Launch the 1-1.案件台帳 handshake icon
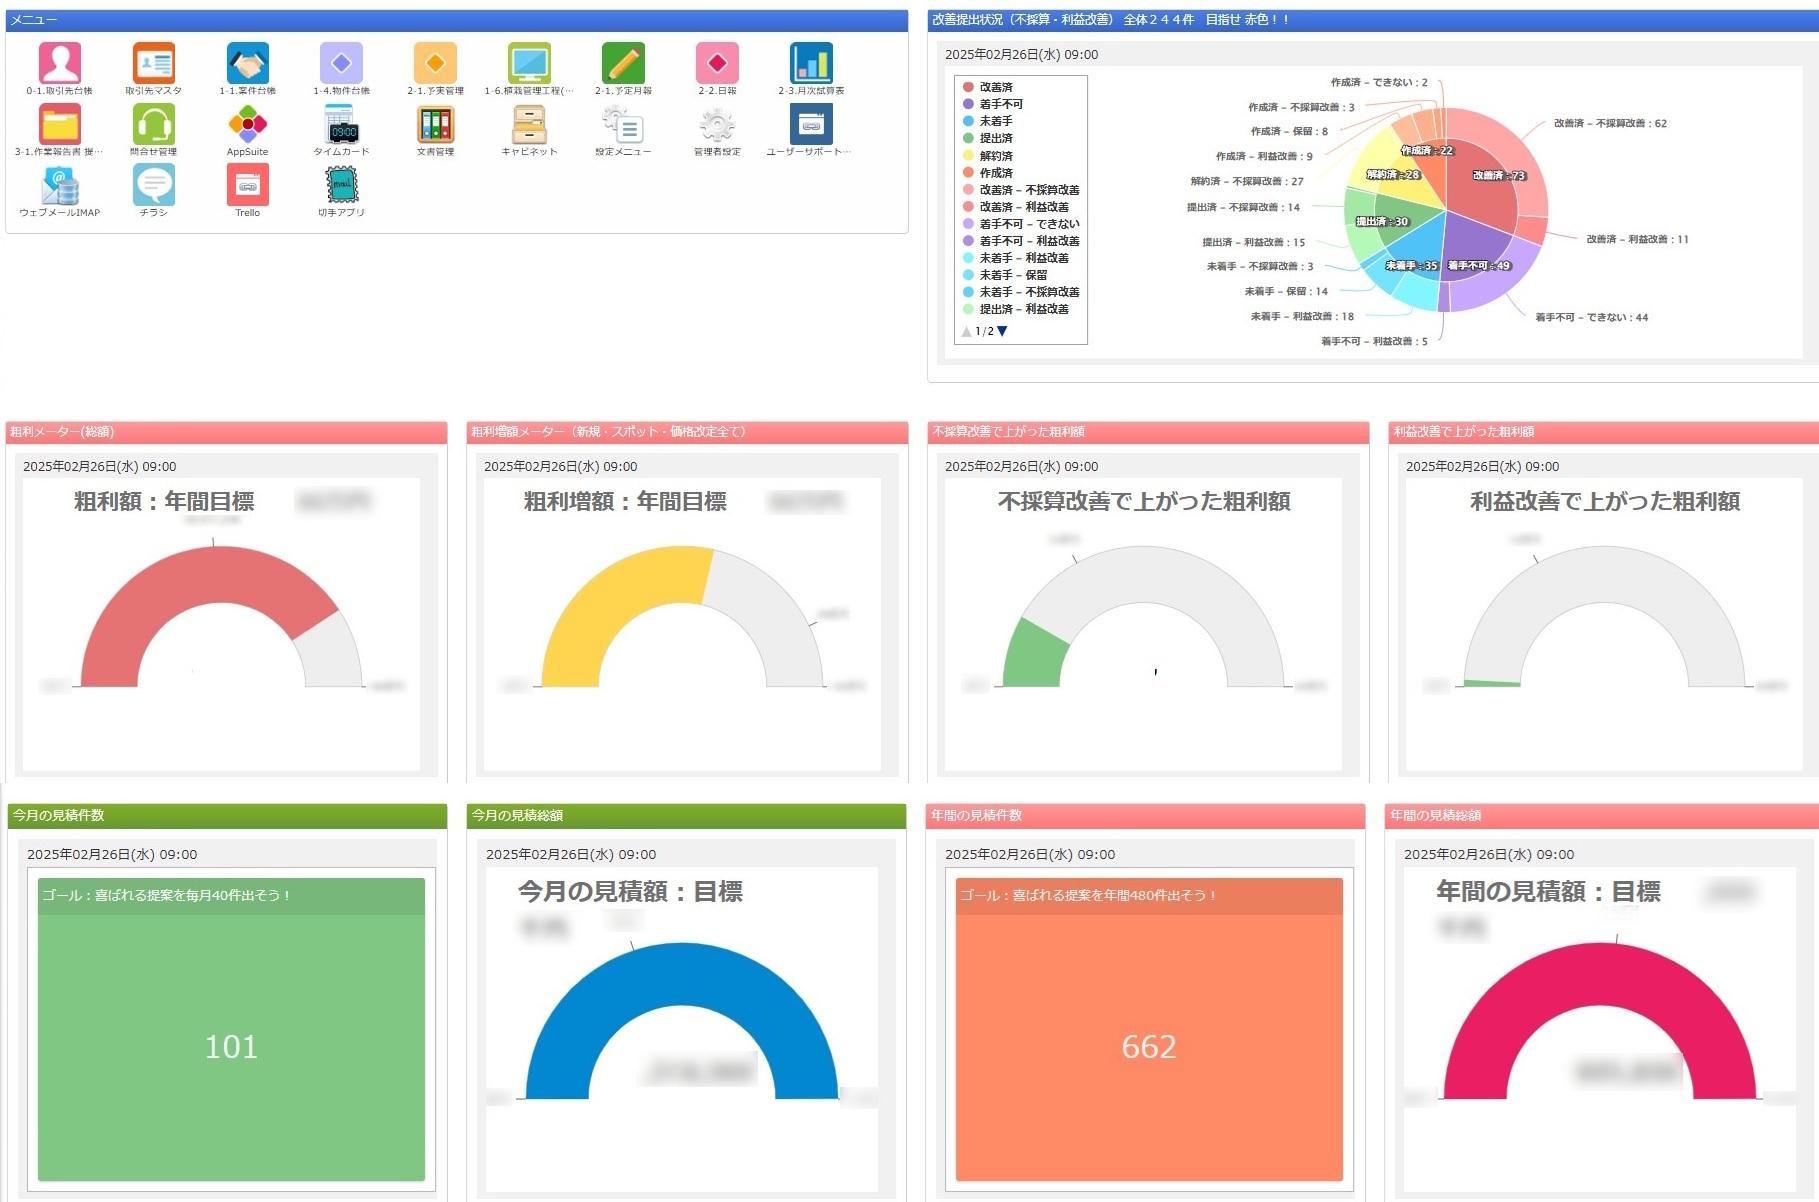Image resolution: width=1819 pixels, height=1202 pixels. click(247, 64)
